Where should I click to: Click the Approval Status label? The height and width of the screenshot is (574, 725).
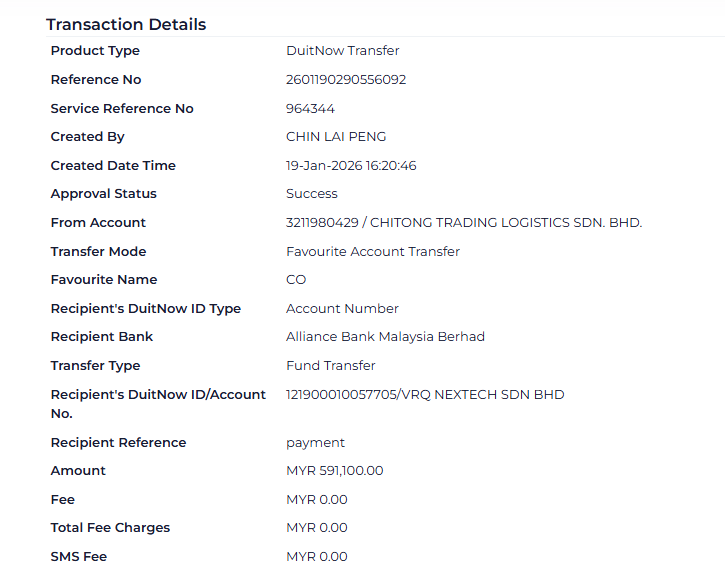point(104,194)
